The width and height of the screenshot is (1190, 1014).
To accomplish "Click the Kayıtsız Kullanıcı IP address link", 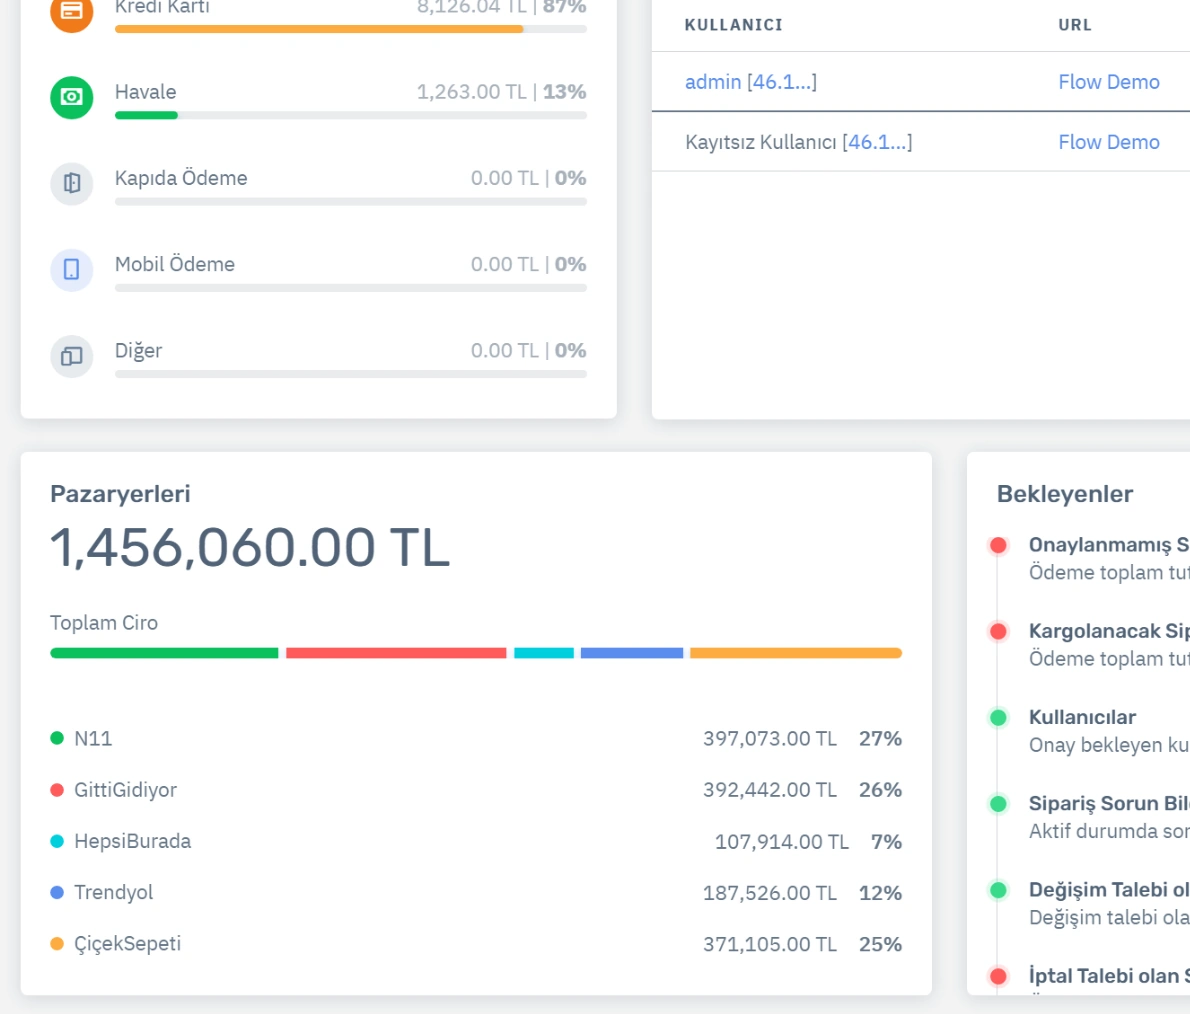I will tap(877, 142).
